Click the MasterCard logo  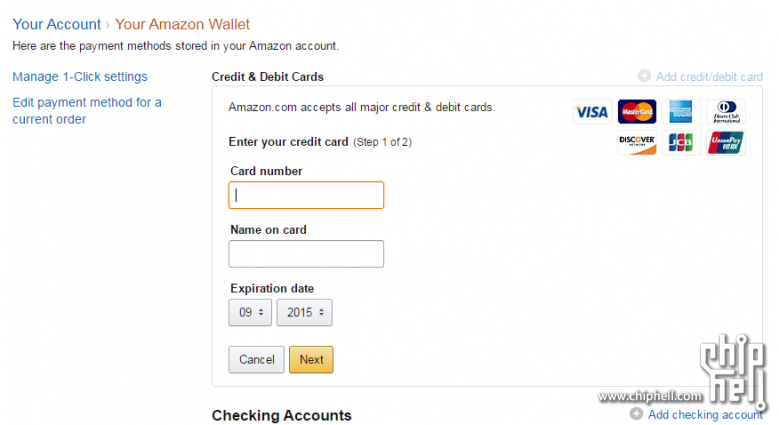[x=636, y=112]
